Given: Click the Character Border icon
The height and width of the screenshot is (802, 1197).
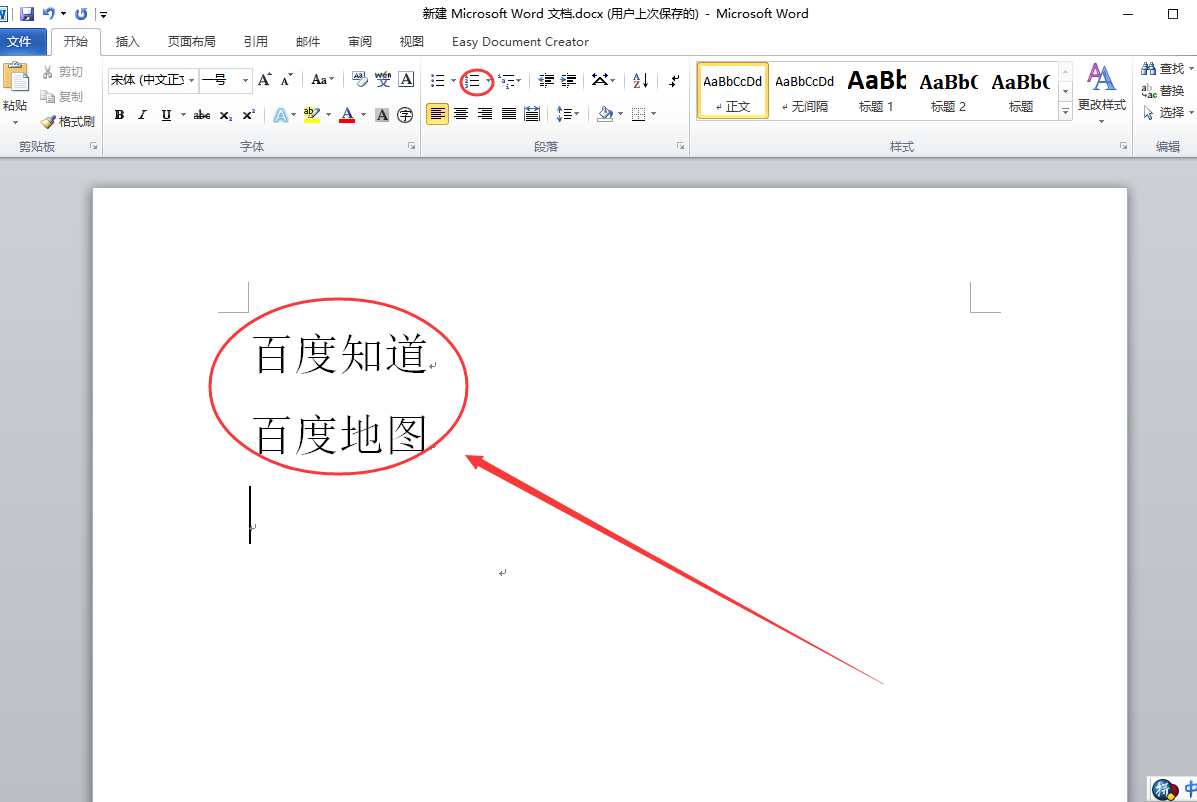Looking at the screenshot, I should pyautogui.click(x=407, y=79).
